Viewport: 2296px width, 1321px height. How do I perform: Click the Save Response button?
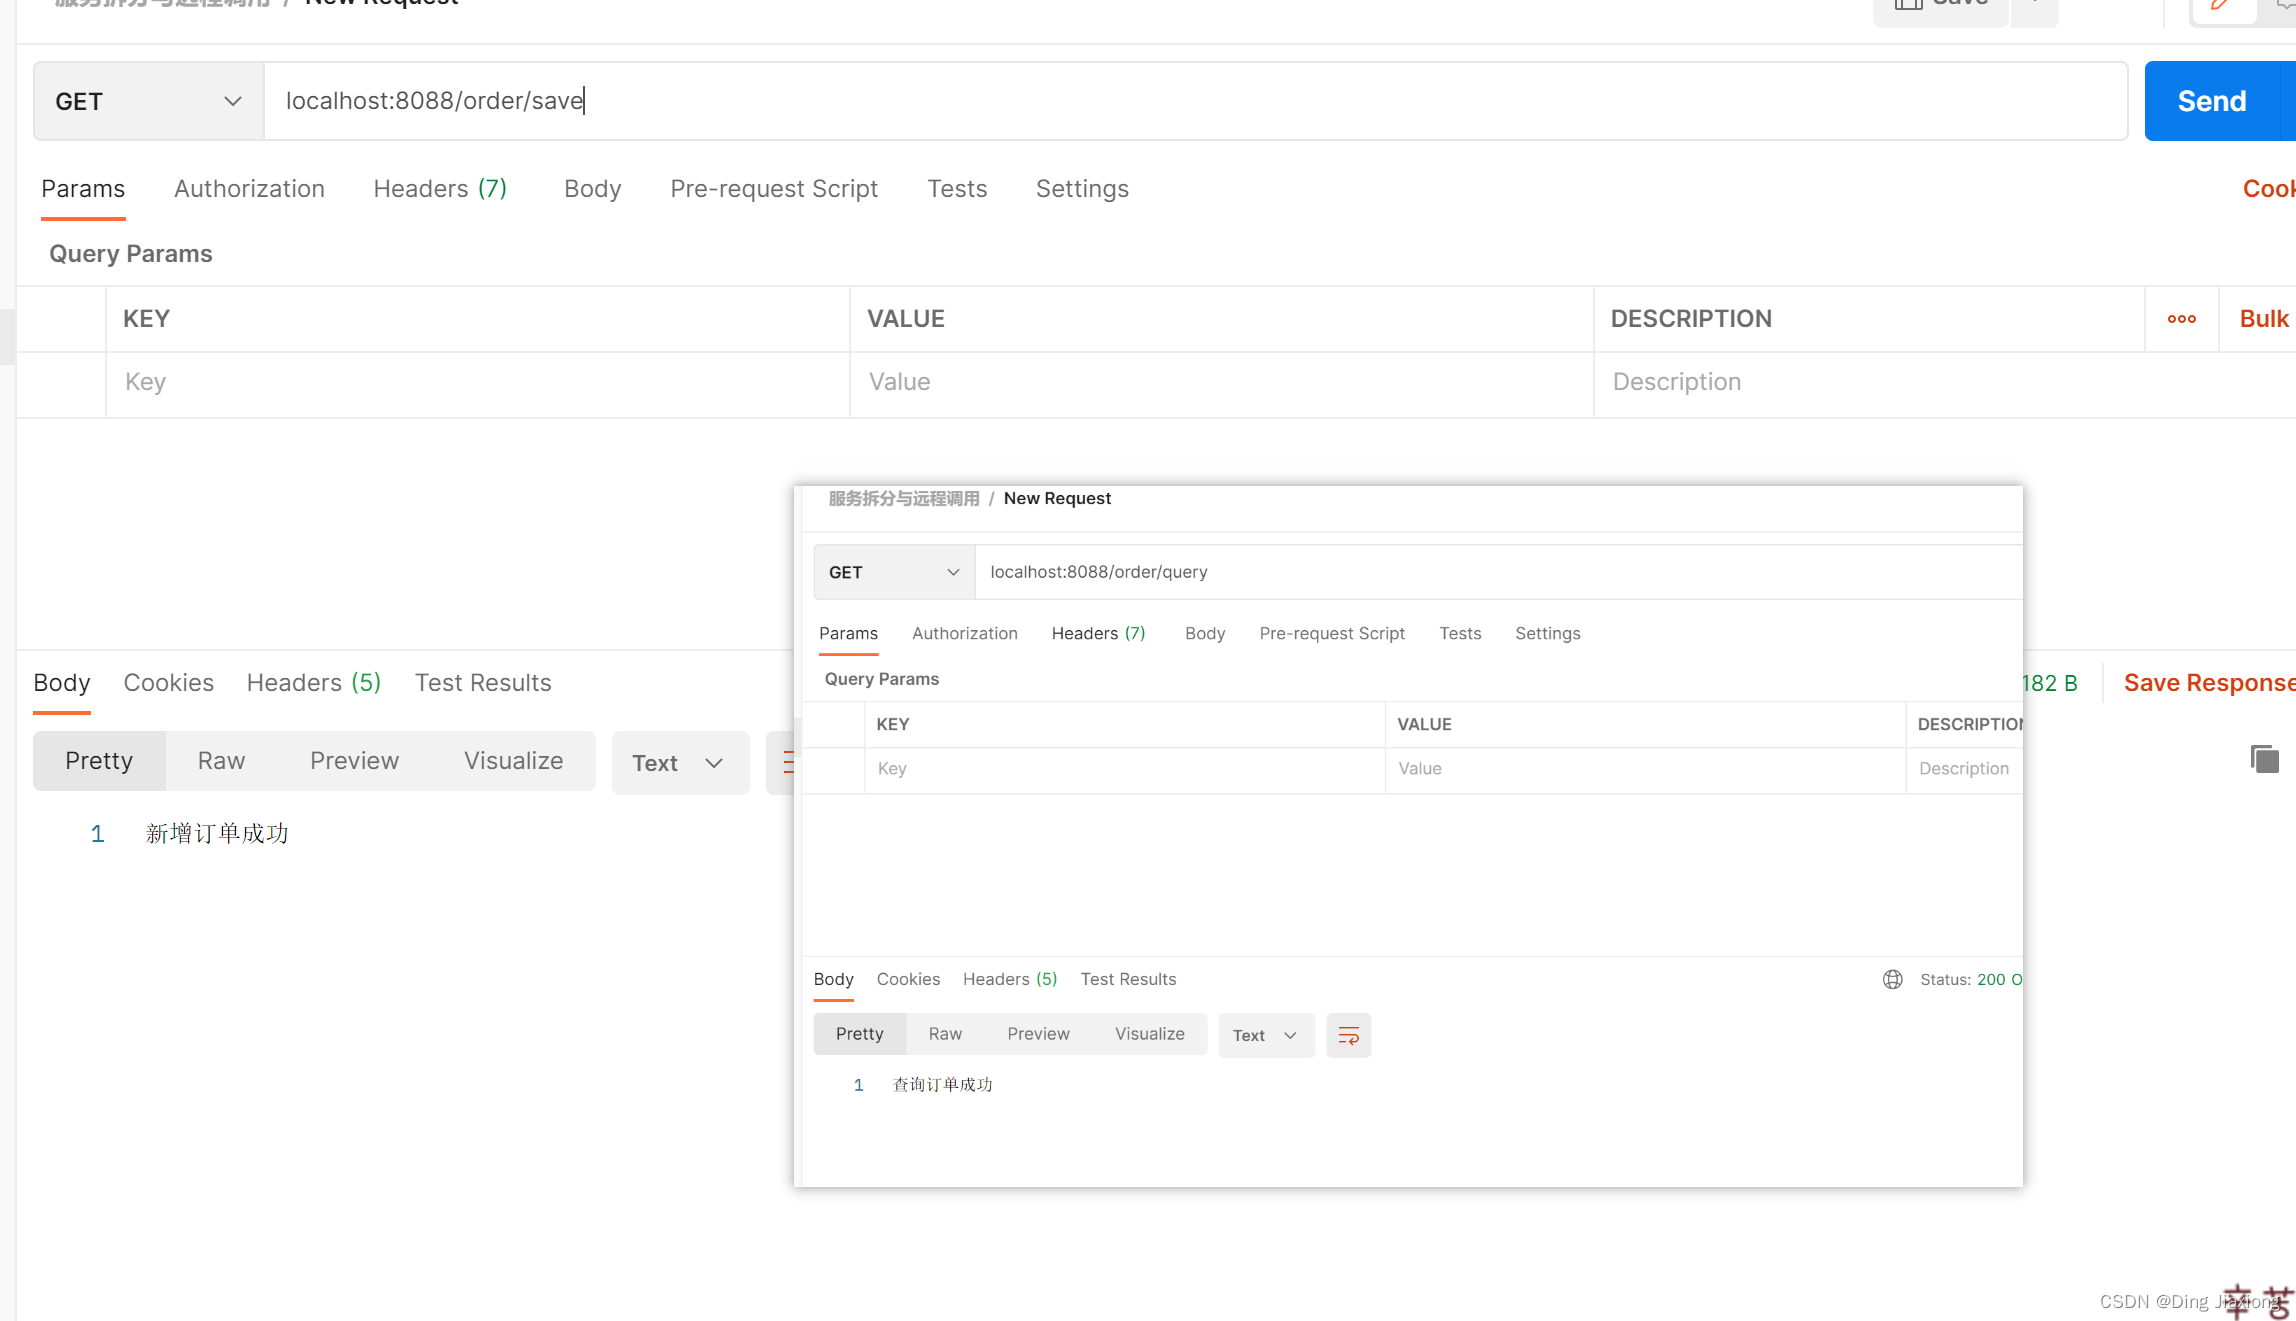coord(2209,683)
